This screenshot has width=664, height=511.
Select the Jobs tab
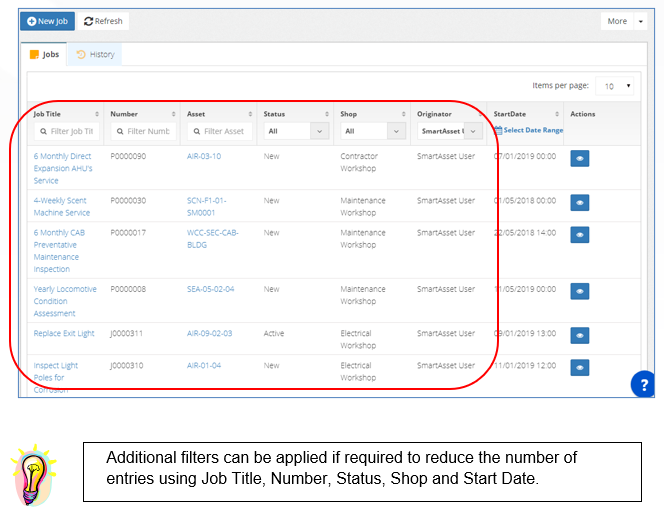point(44,54)
